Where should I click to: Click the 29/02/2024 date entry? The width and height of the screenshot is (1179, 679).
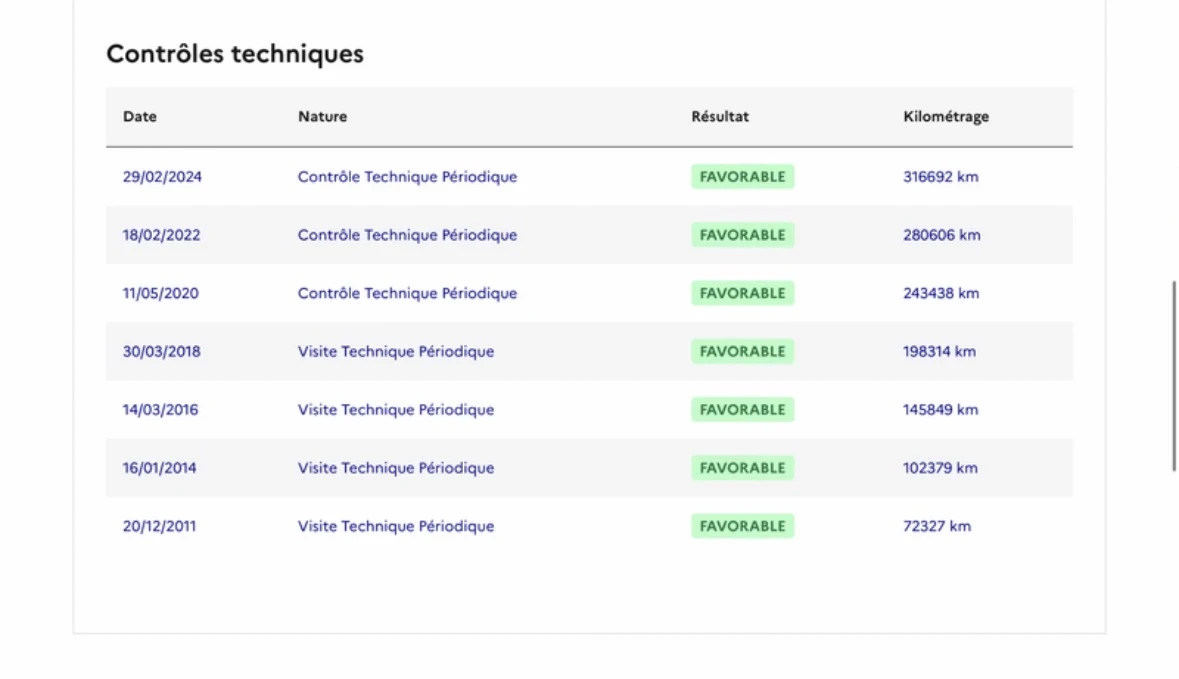click(x=162, y=177)
